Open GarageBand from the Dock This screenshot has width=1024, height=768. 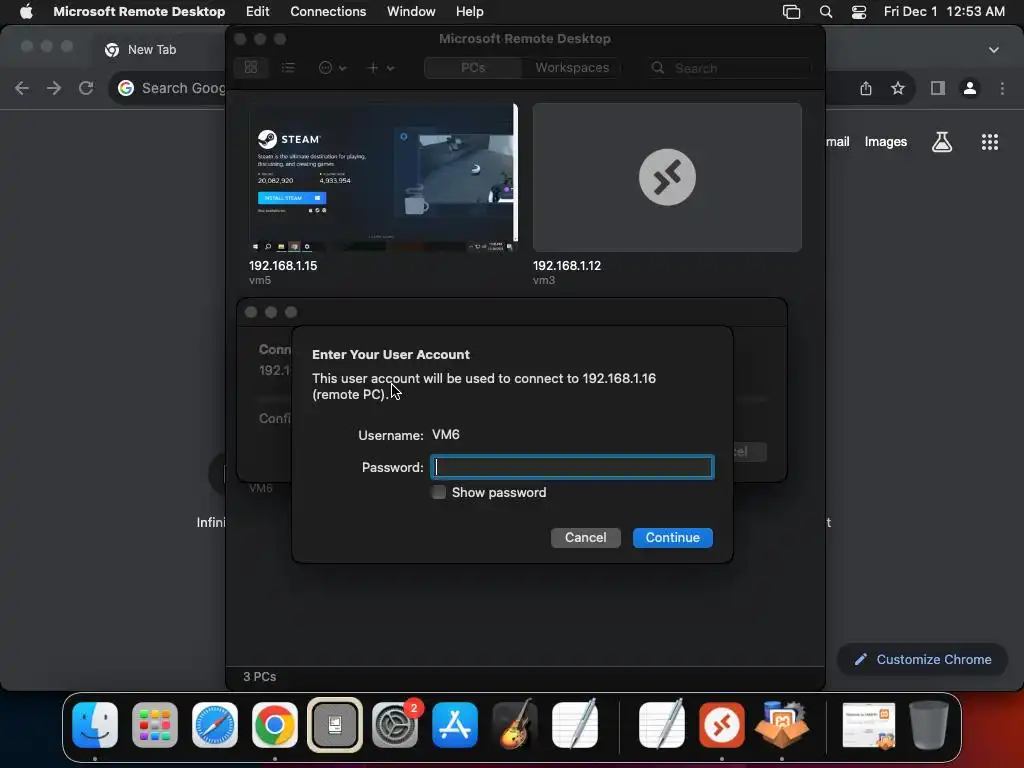click(515, 725)
